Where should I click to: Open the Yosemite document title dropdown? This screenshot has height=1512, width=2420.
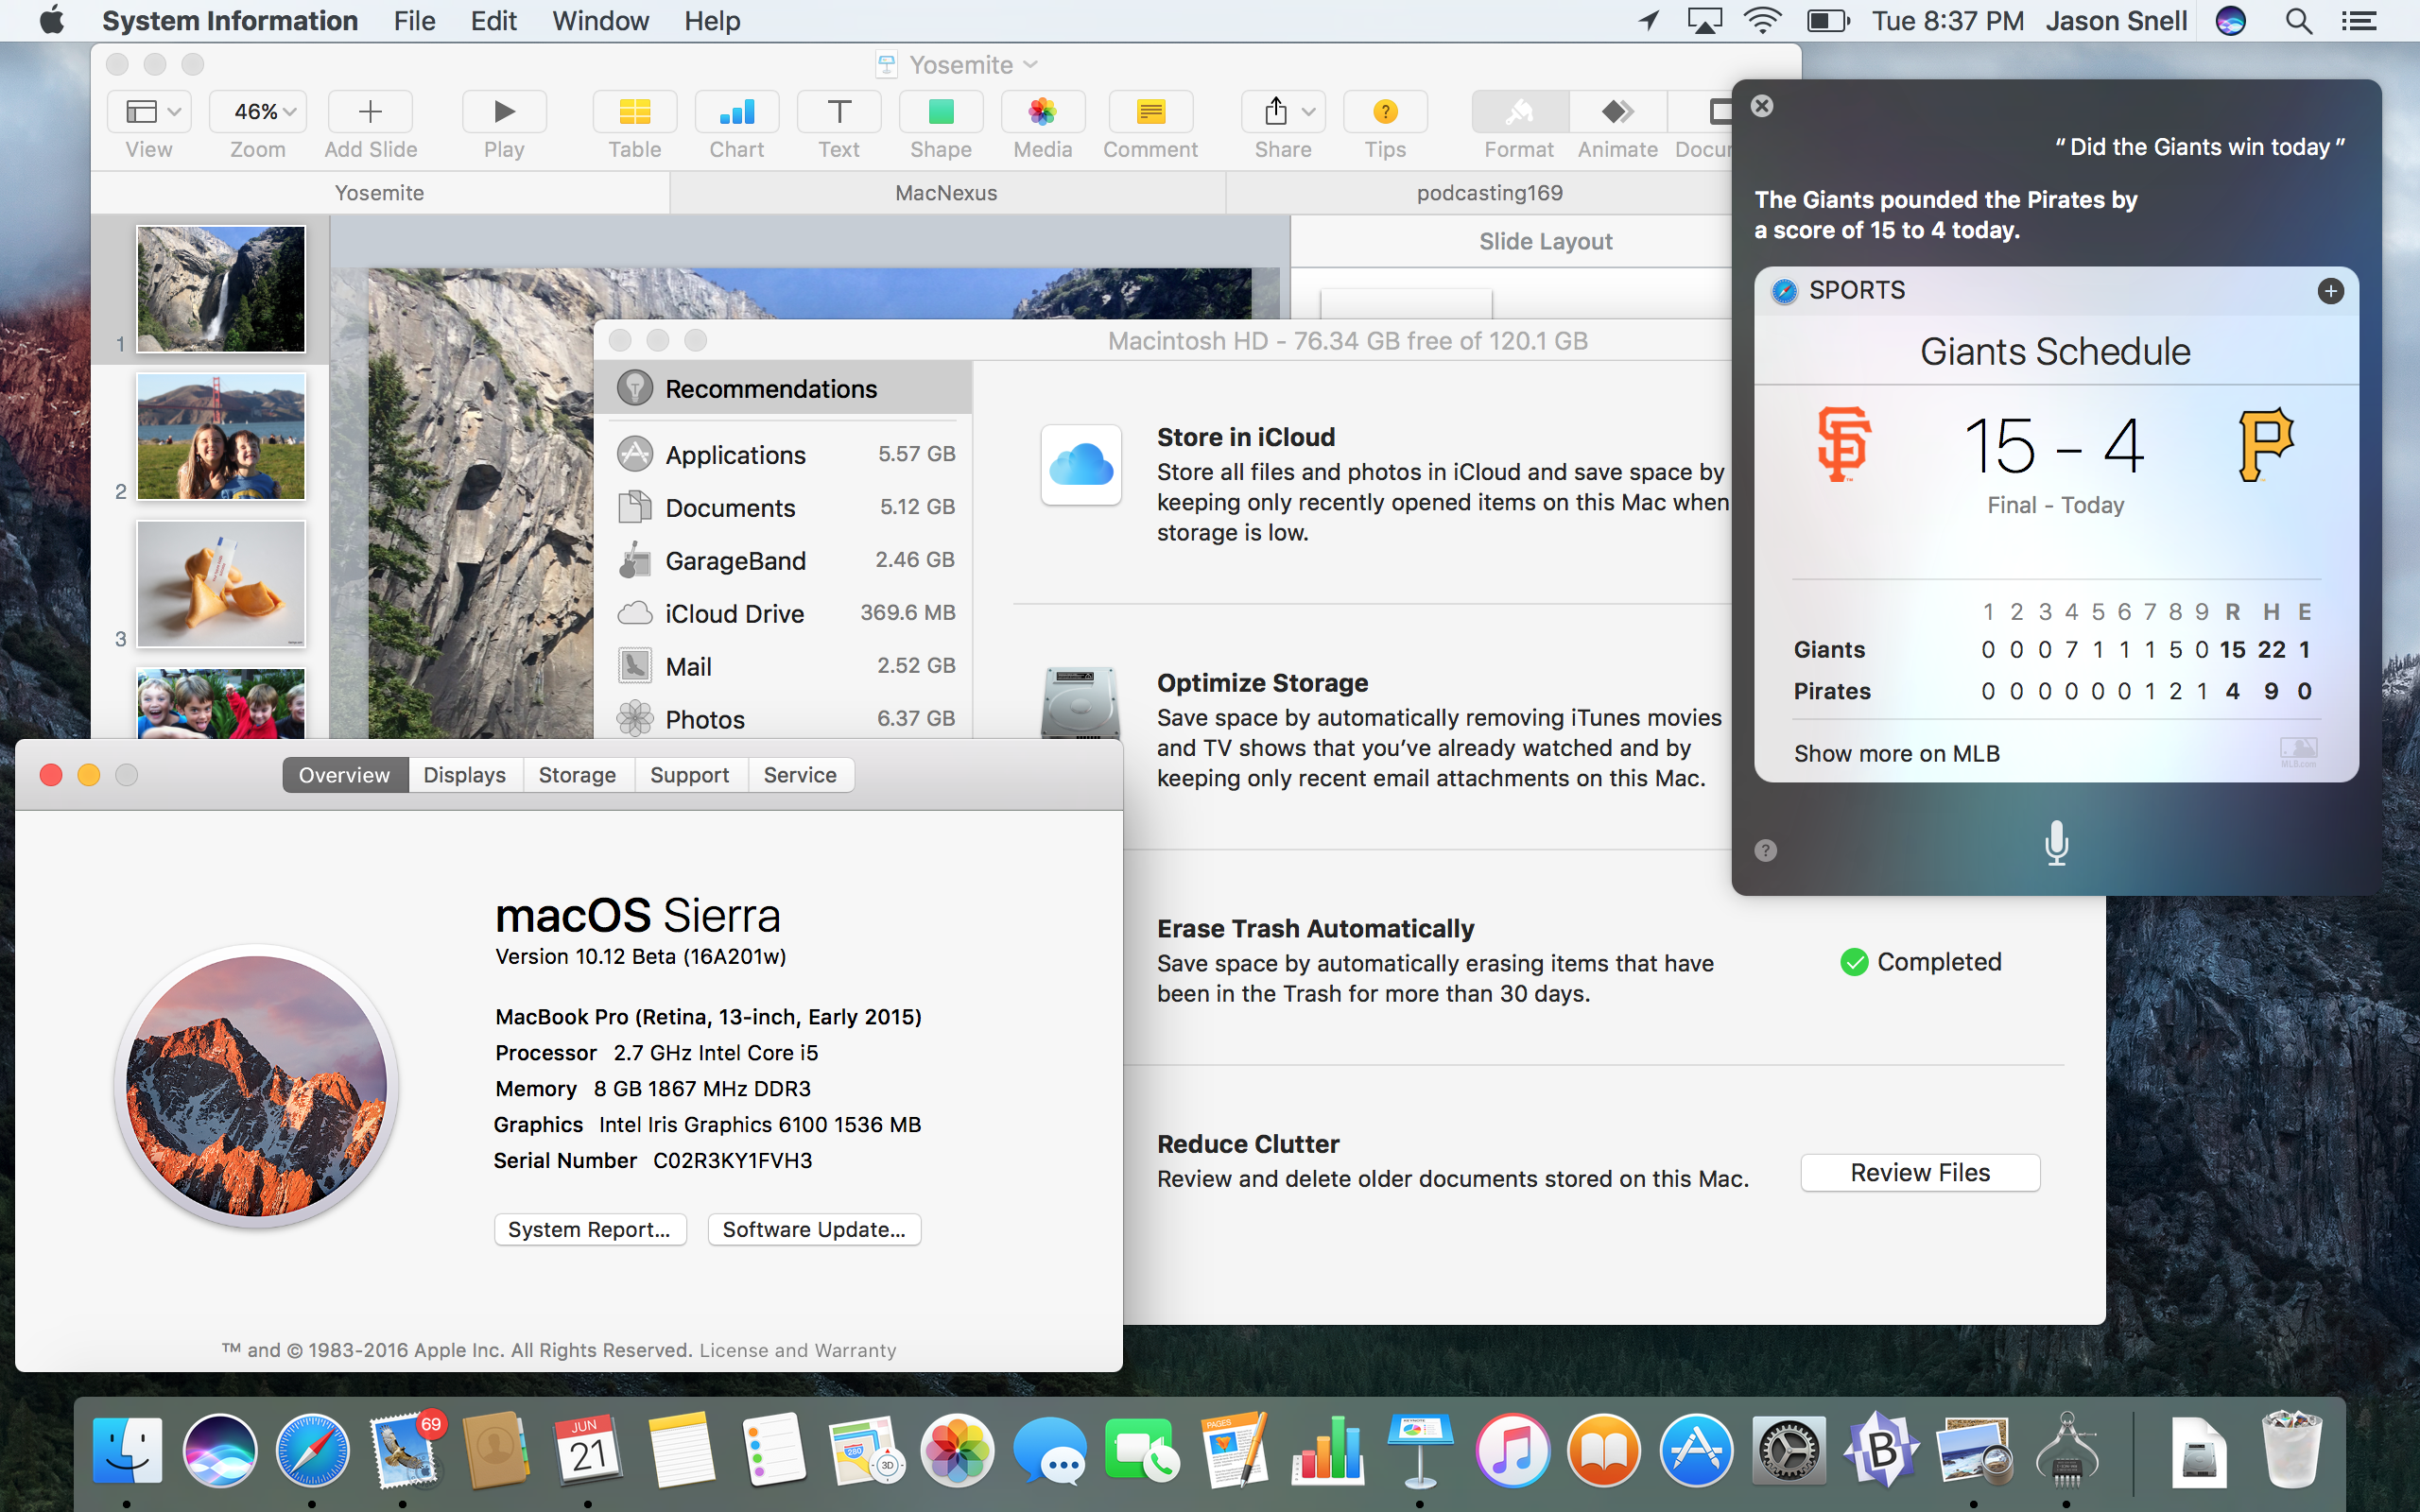coord(1029,64)
